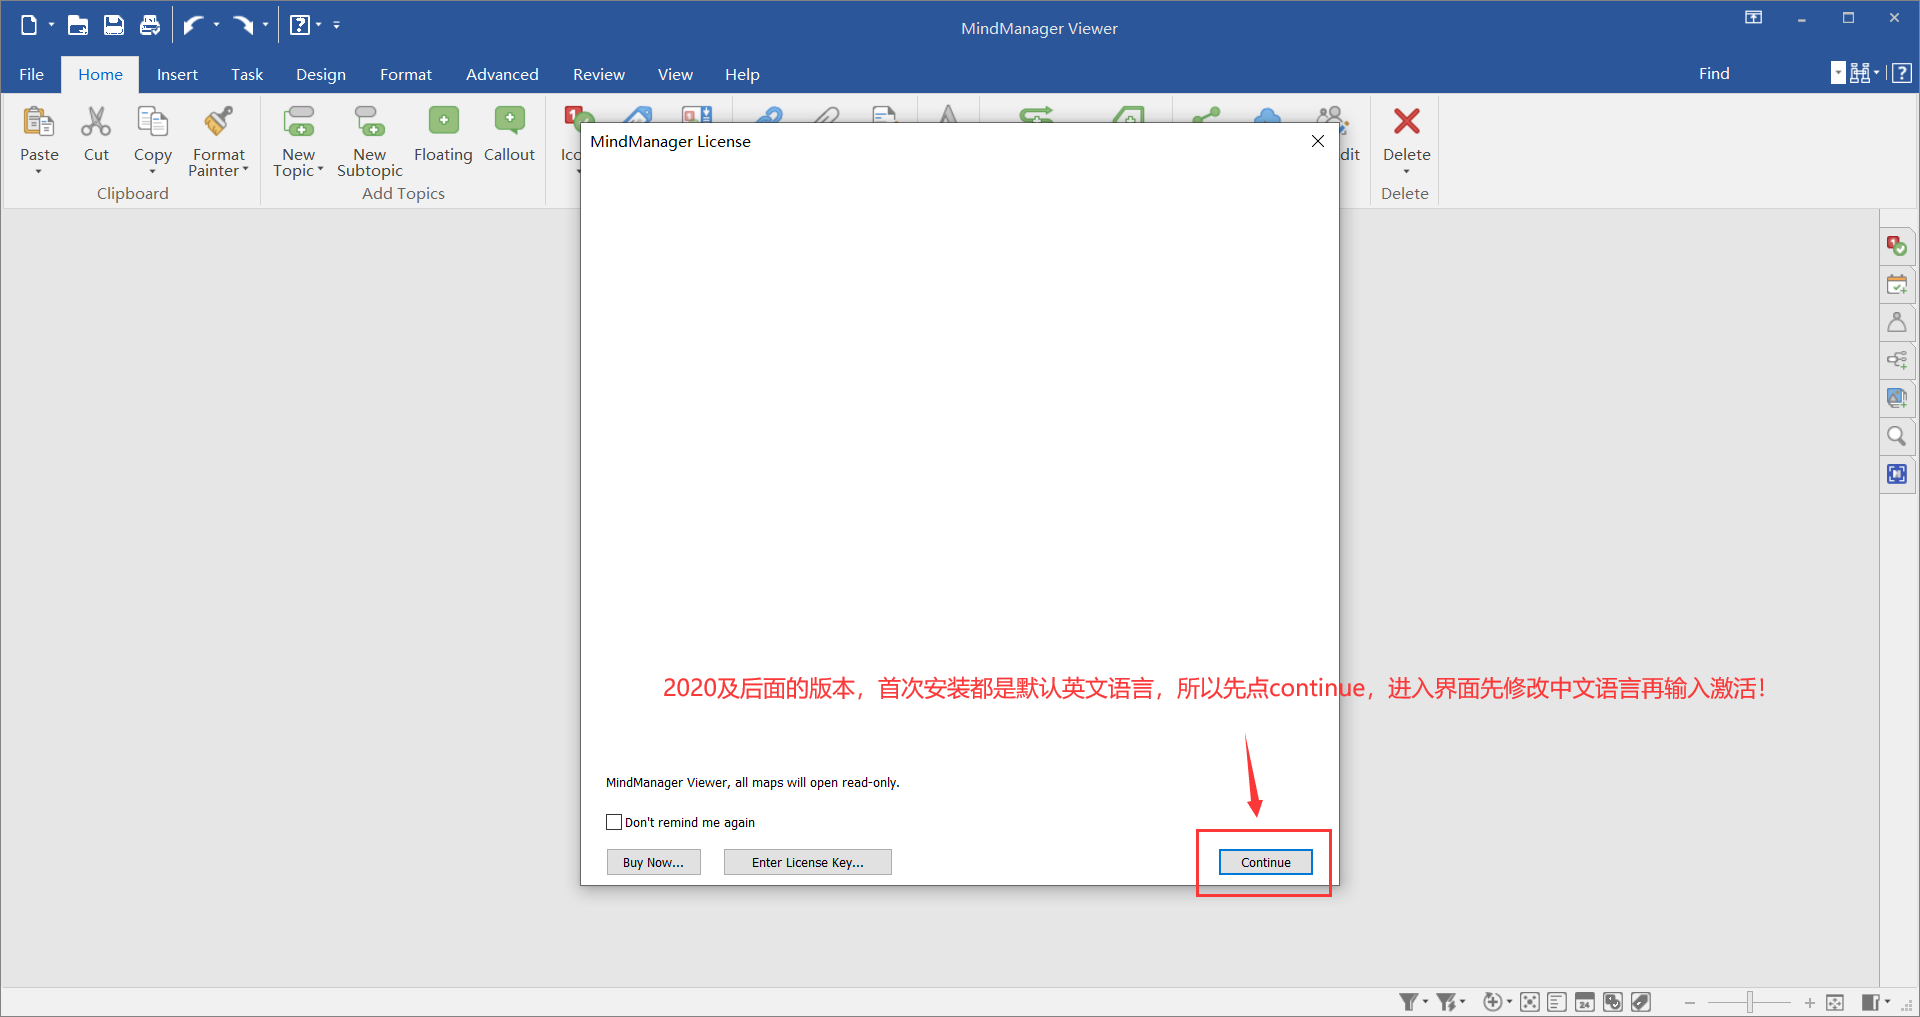
Task: Open the Map Parts icon in right sidebar
Action: pos(1897,360)
